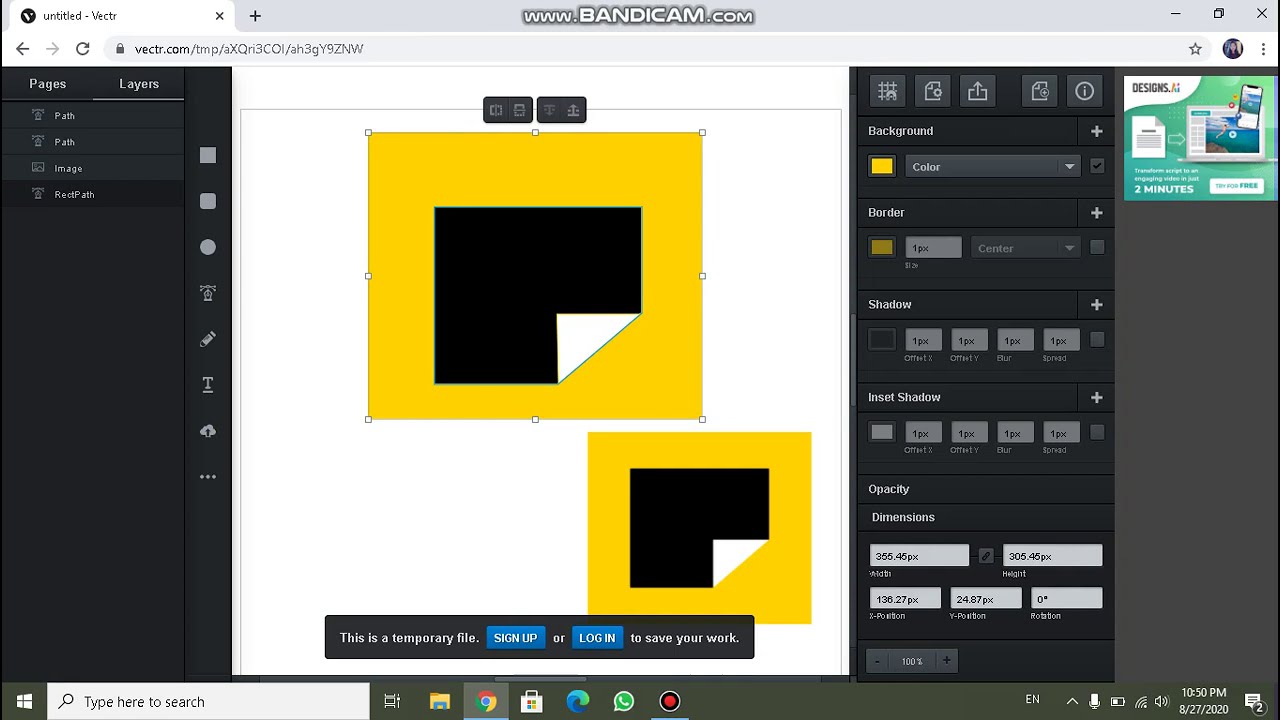Click the export share icon
This screenshot has height=720, width=1280.
coord(978,91)
